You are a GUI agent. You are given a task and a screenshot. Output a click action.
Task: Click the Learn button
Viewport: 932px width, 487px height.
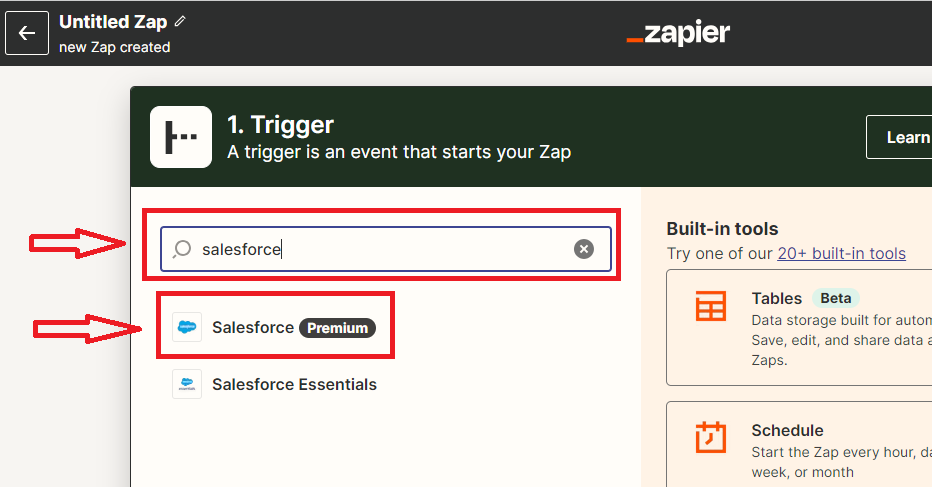(x=899, y=137)
